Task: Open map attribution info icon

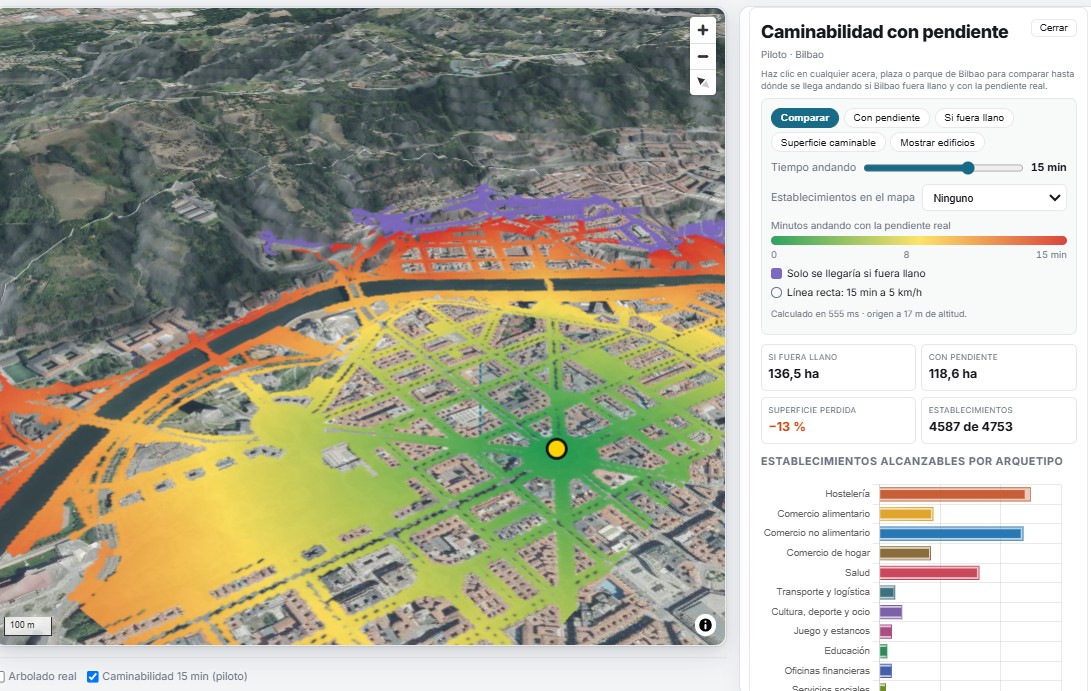Action: pyautogui.click(x=705, y=625)
